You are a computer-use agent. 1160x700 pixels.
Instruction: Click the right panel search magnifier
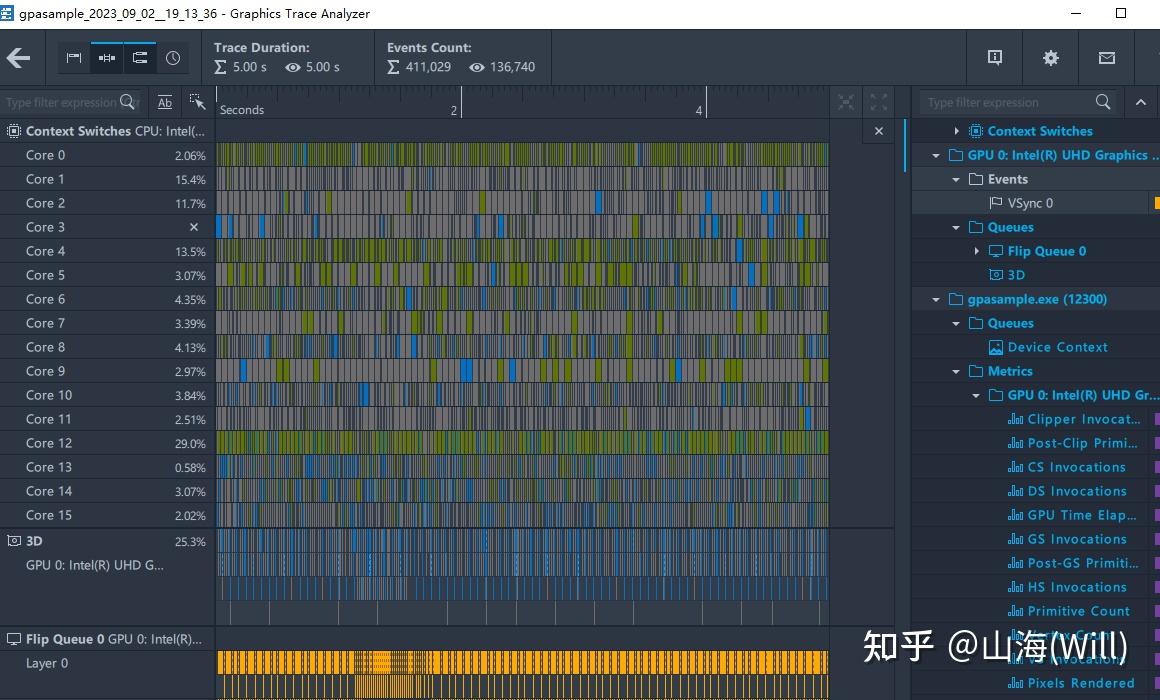click(x=1102, y=102)
